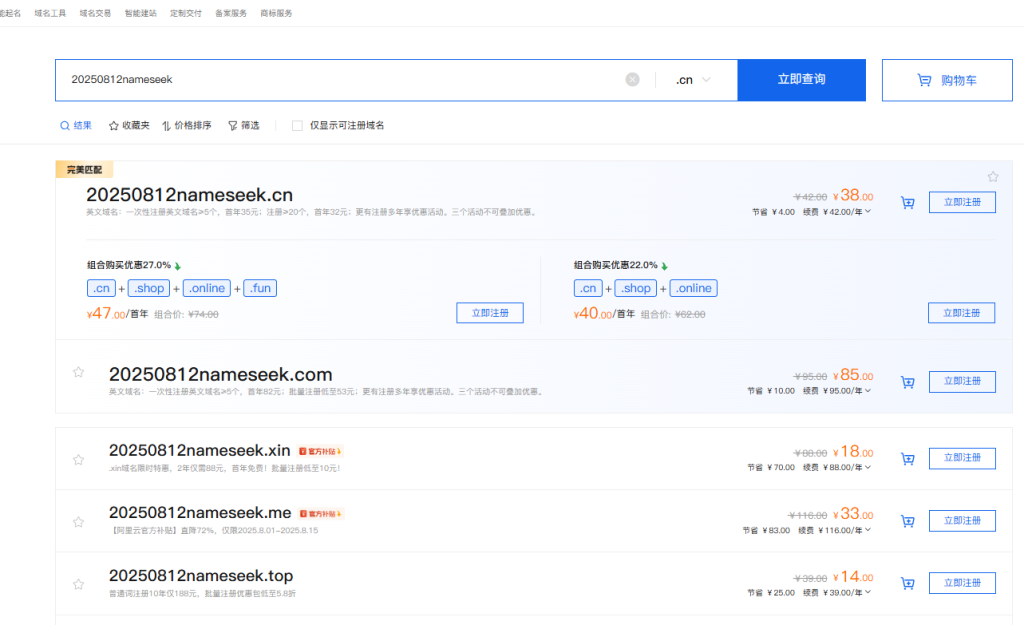The height and width of the screenshot is (625, 1024).
Task: Open the .cn domain suffix dropdown
Action: tap(693, 80)
